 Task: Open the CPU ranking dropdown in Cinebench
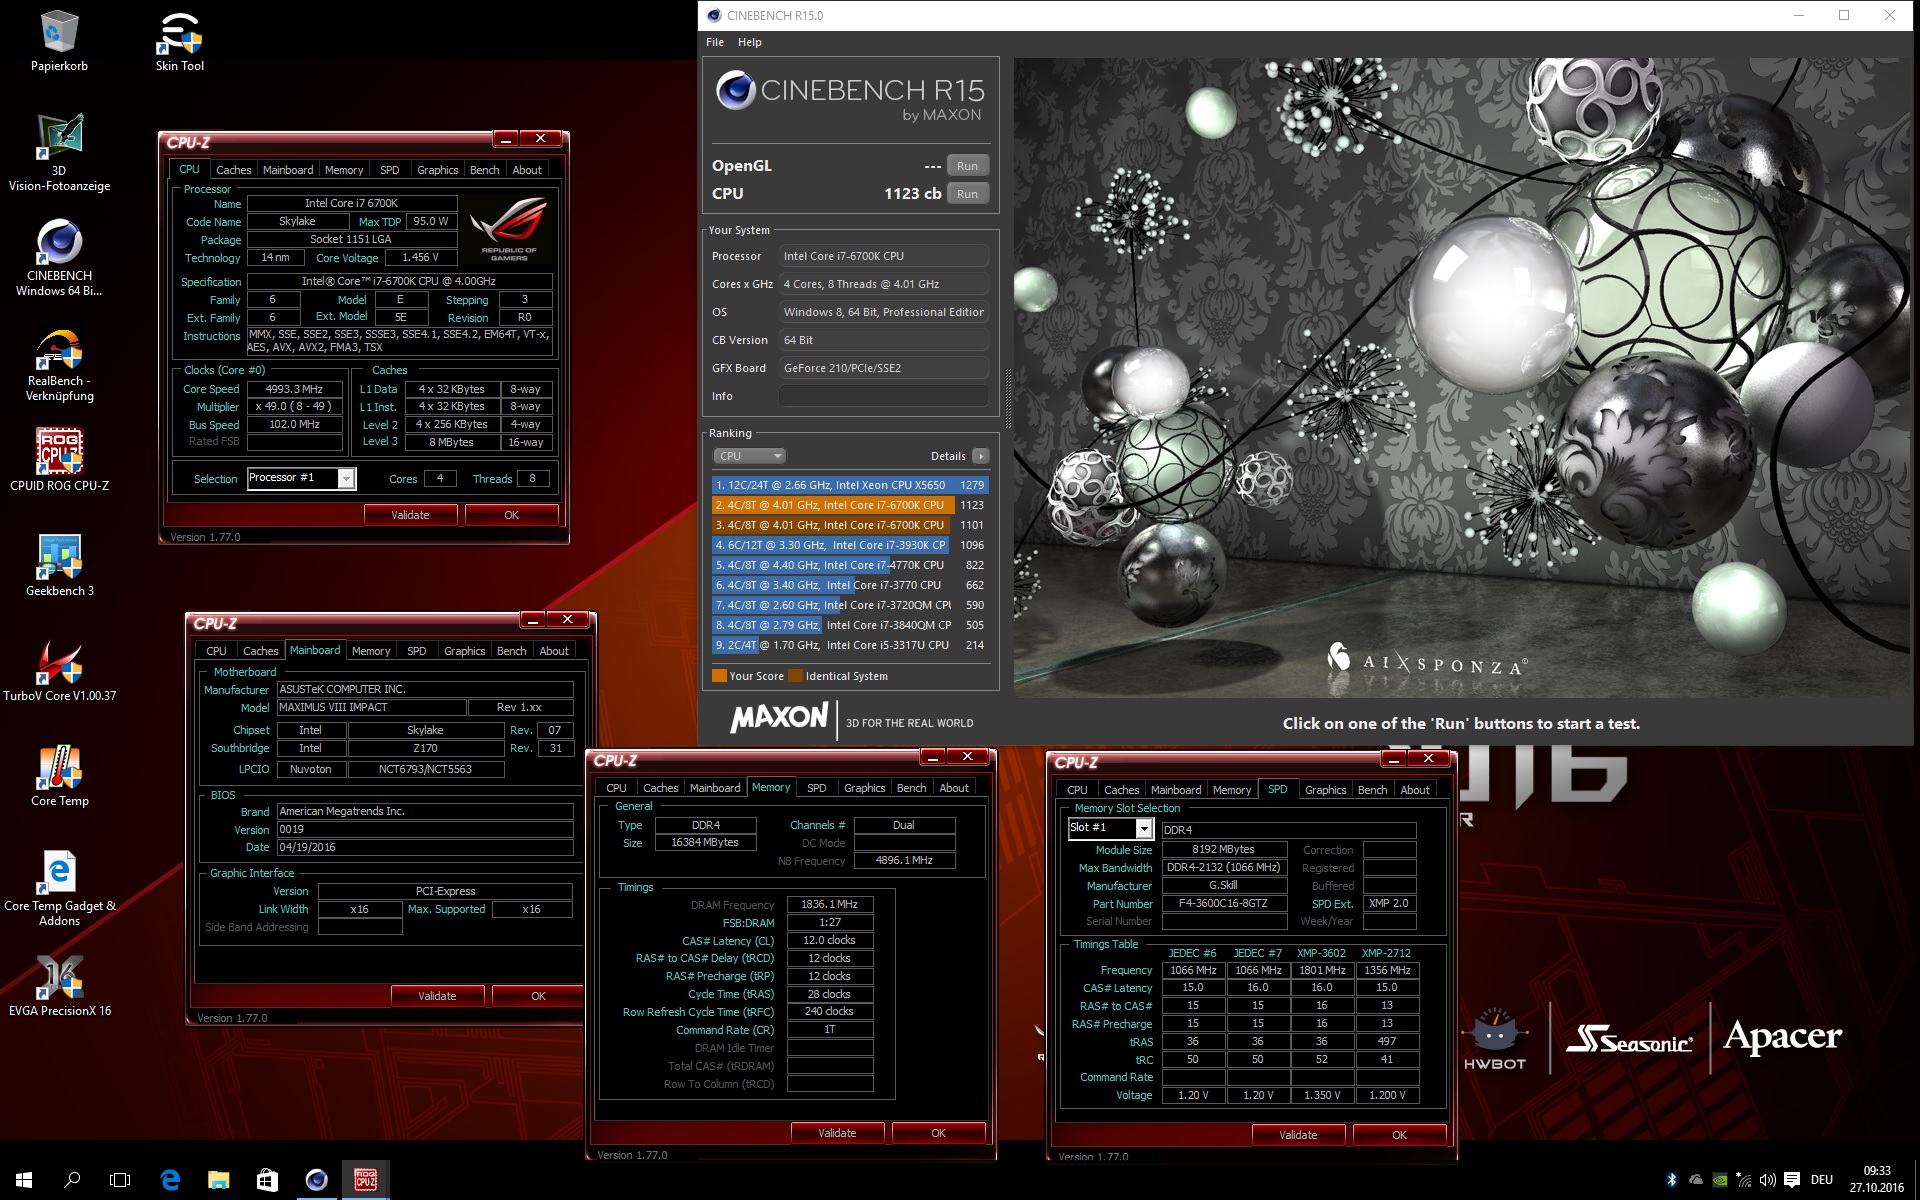click(x=748, y=456)
